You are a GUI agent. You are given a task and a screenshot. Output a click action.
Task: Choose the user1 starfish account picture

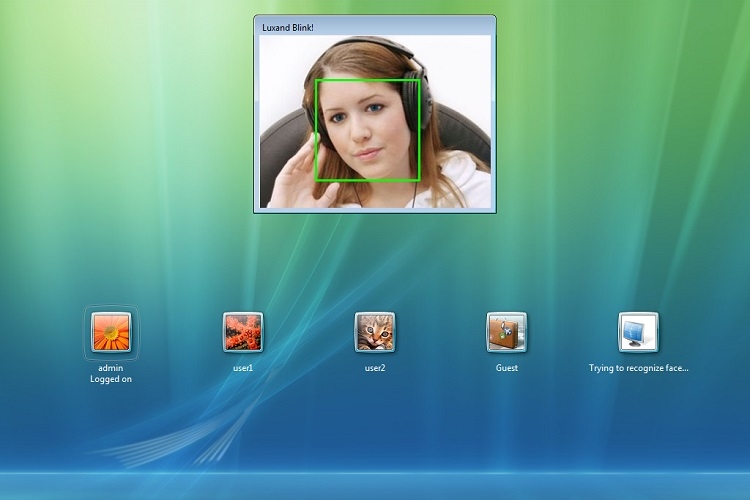[x=243, y=332]
